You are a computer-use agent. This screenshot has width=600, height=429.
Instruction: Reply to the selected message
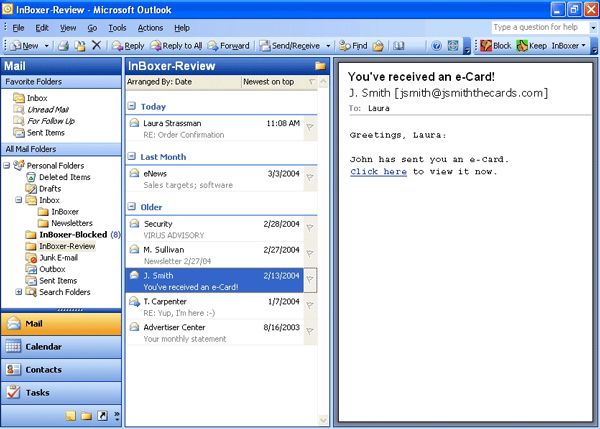coord(128,46)
